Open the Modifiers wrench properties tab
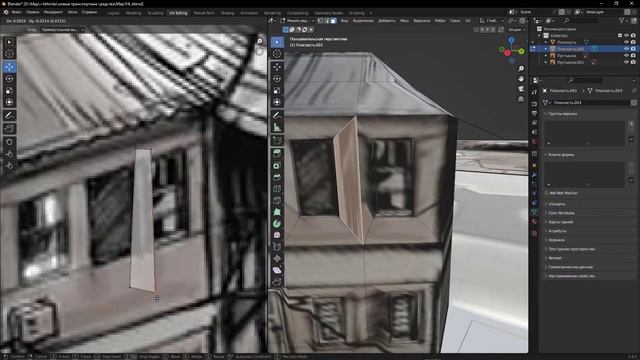This screenshot has width=640, height=360. [x=534, y=175]
